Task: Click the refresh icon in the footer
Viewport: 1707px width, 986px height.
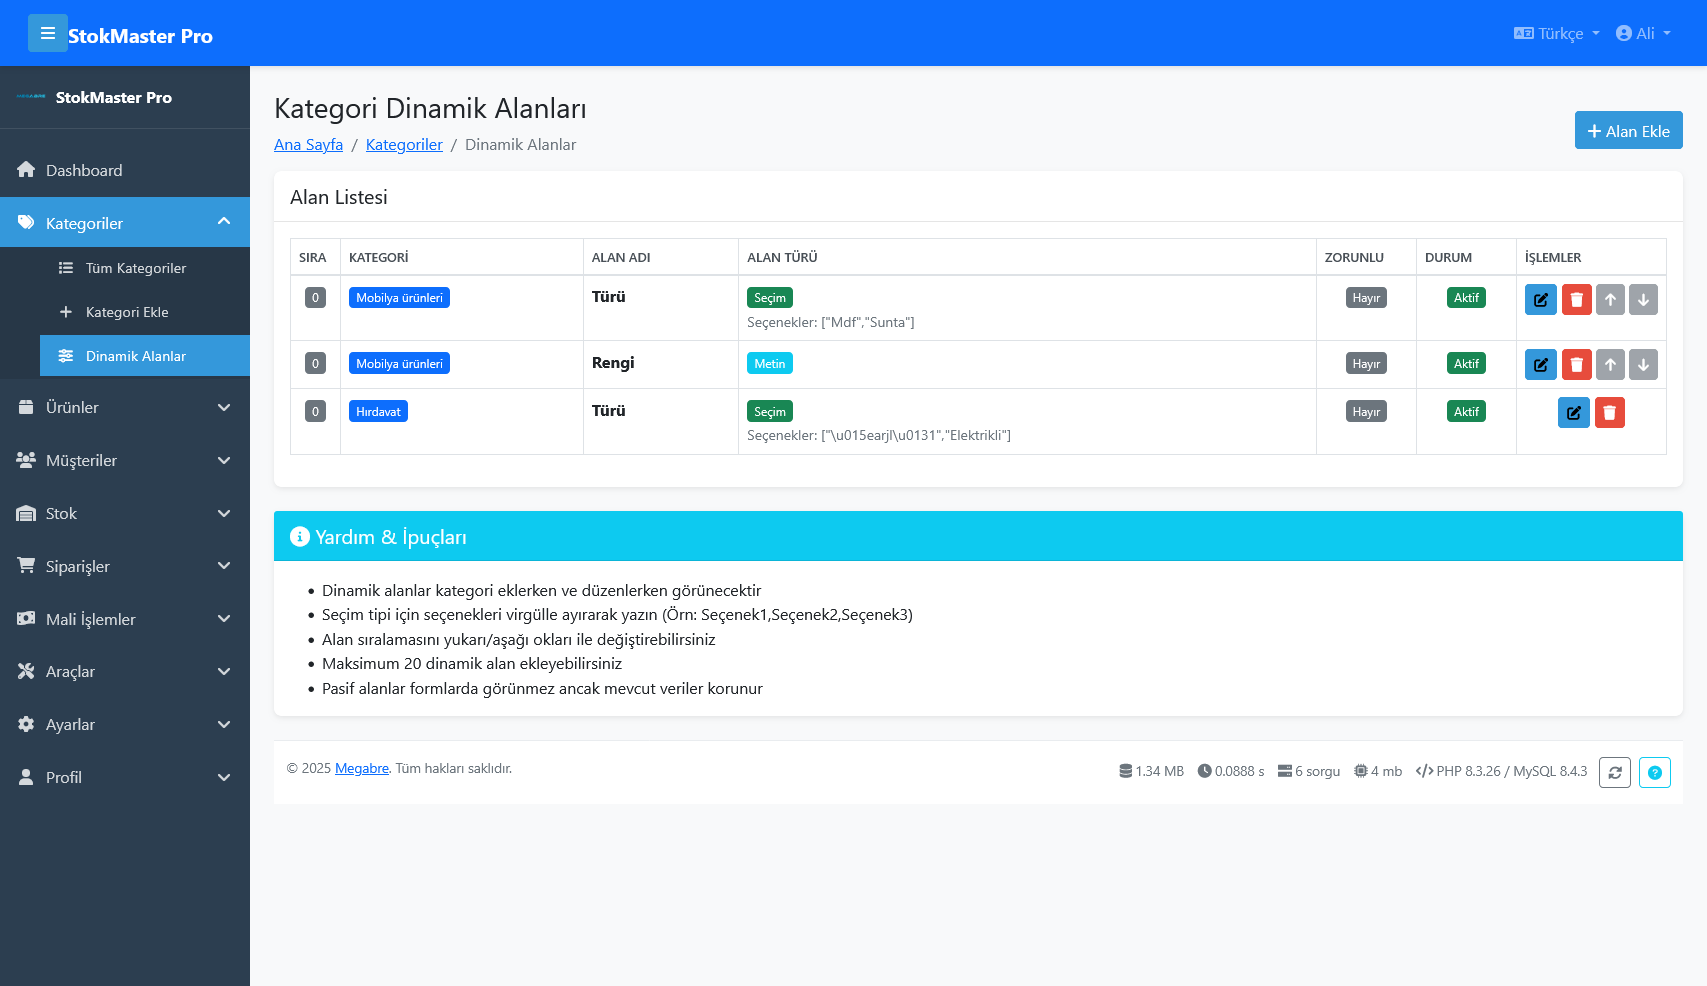Action: [x=1615, y=772]
